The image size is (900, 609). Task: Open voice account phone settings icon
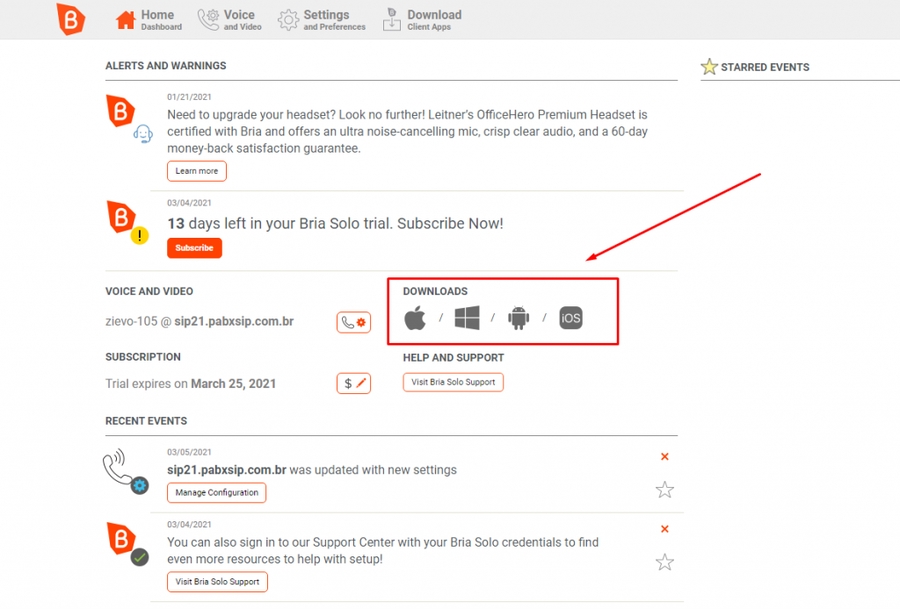[x=354, y=322]
